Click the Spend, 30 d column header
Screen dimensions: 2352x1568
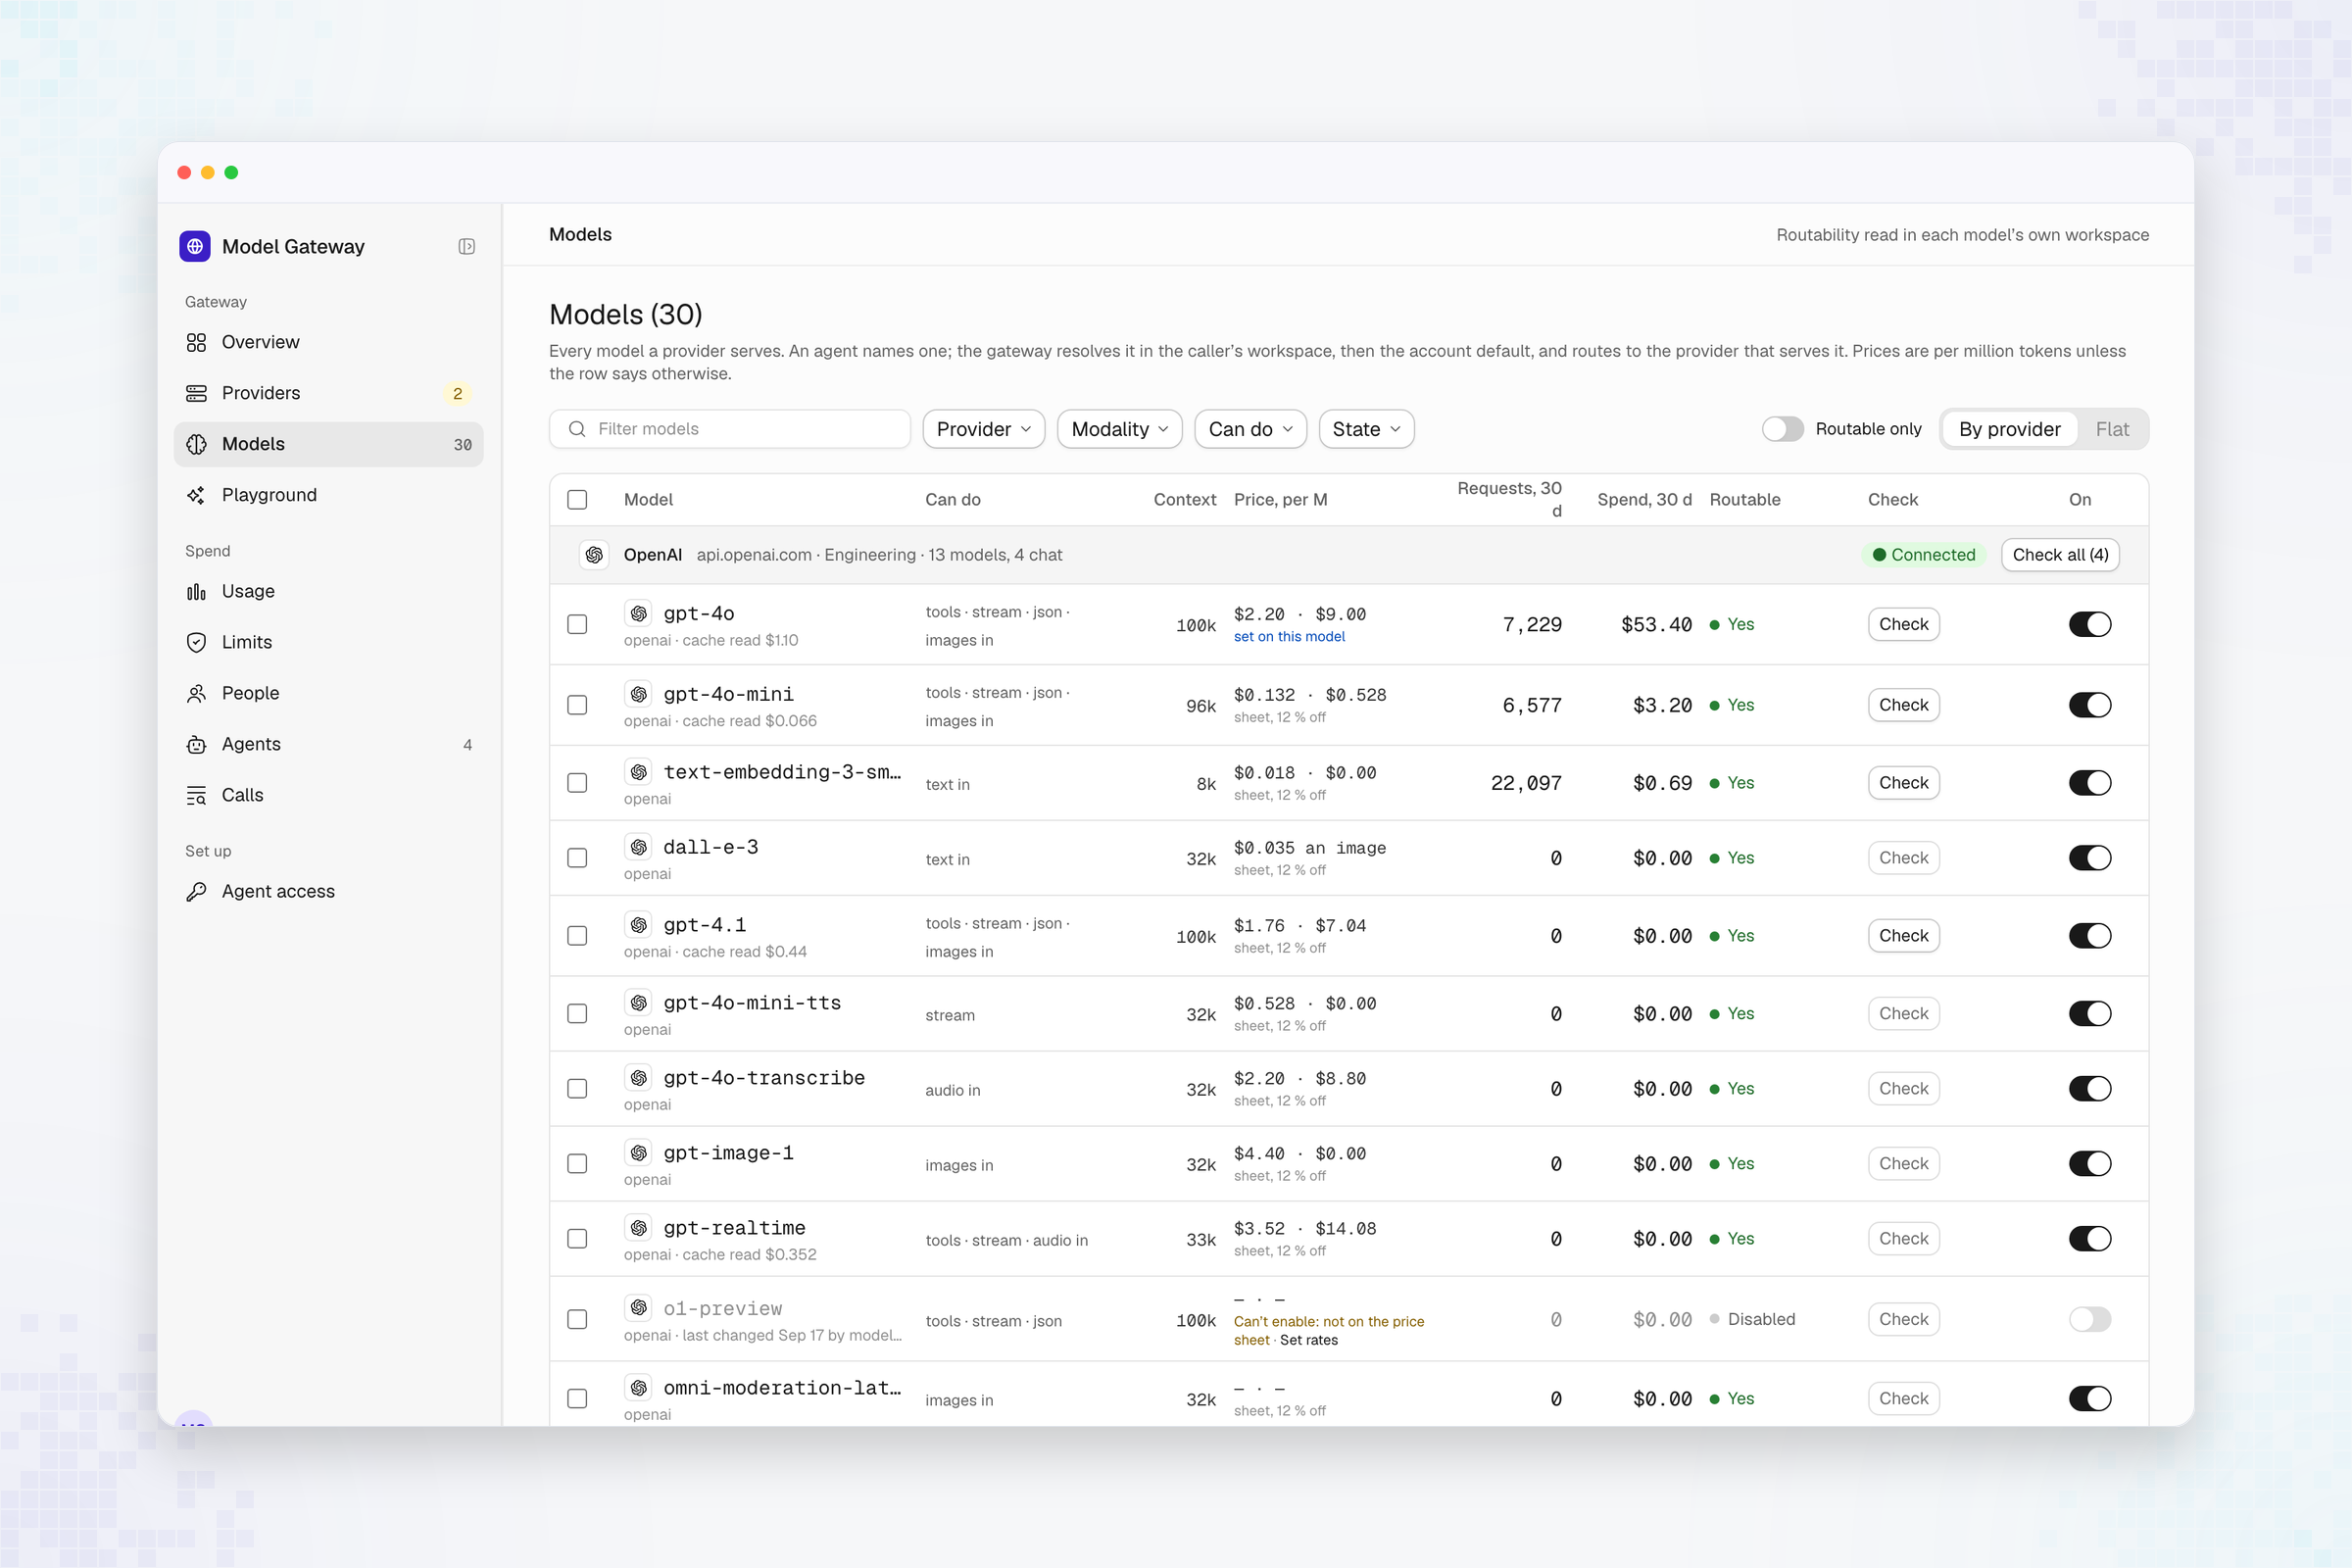click(x=1644, y=500)
